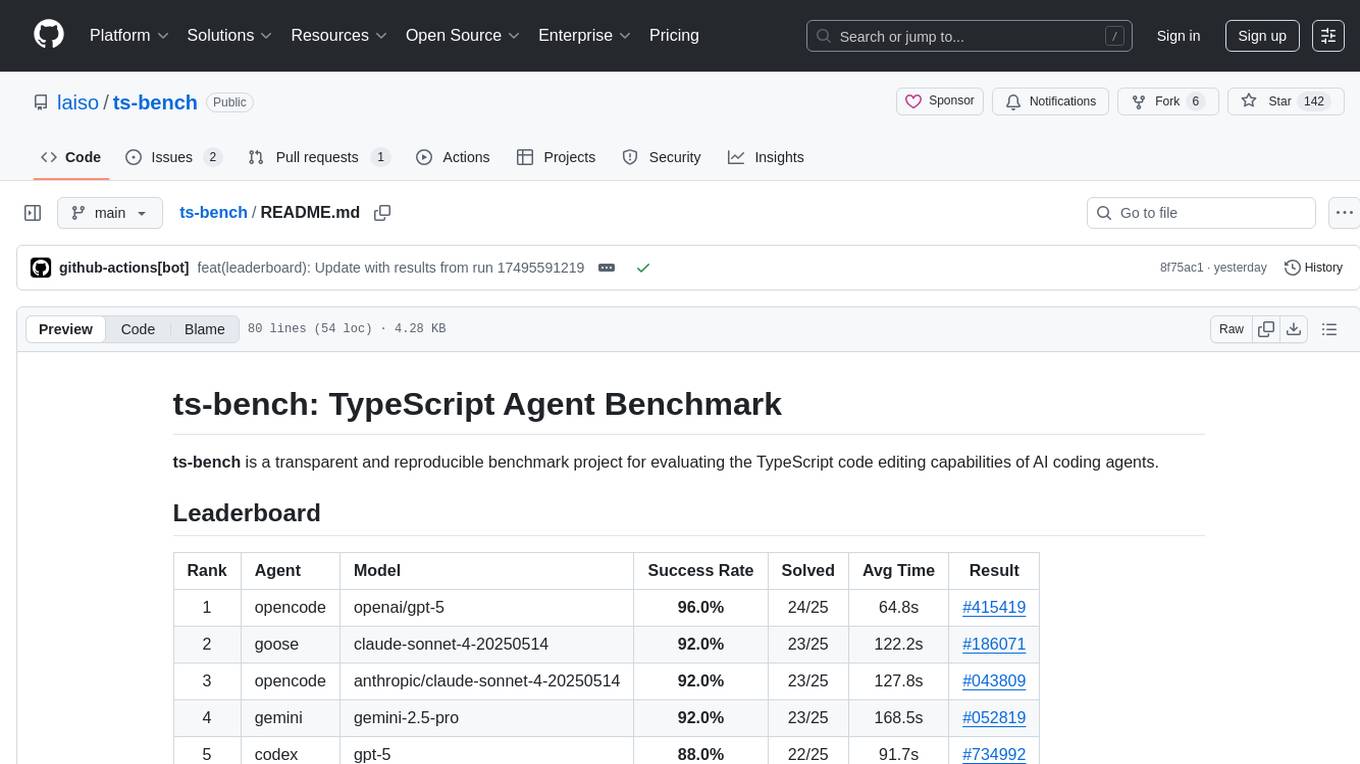Screen dimensions: 1360x764
Task: Open the leaderboard update commit message
Action: 391,268
